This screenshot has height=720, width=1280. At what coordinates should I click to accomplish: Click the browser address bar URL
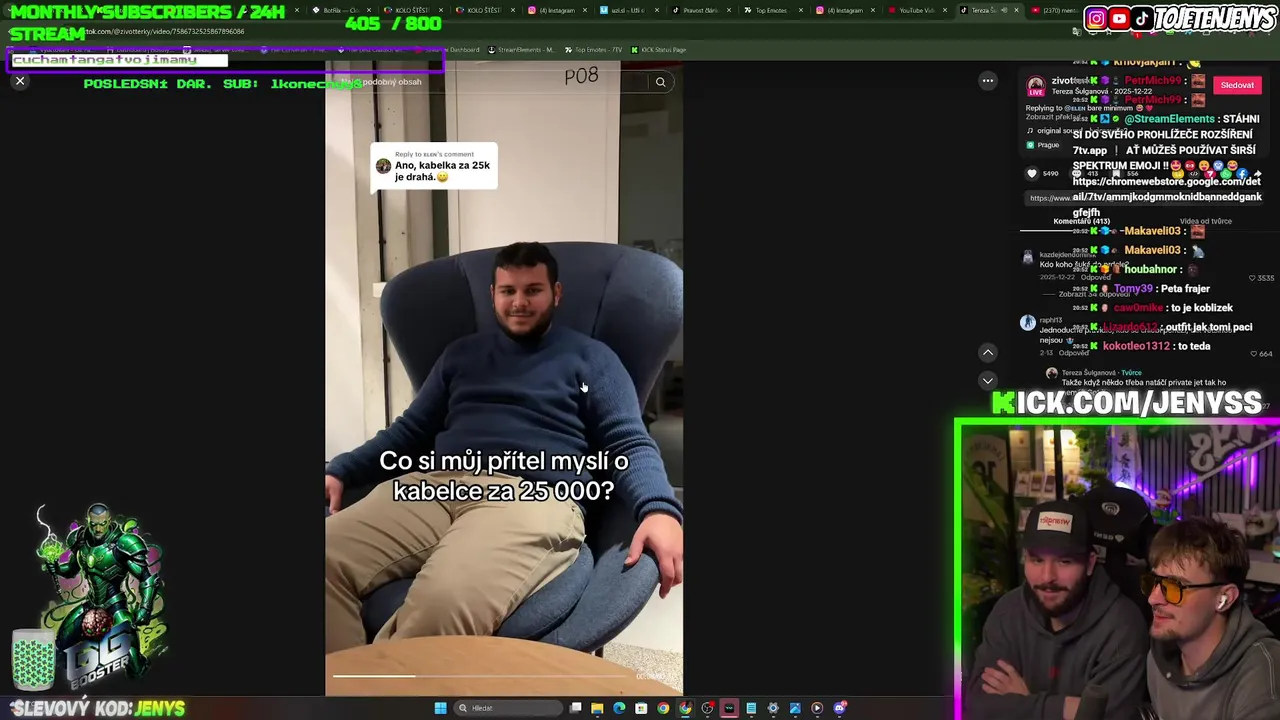click(165, 31)
